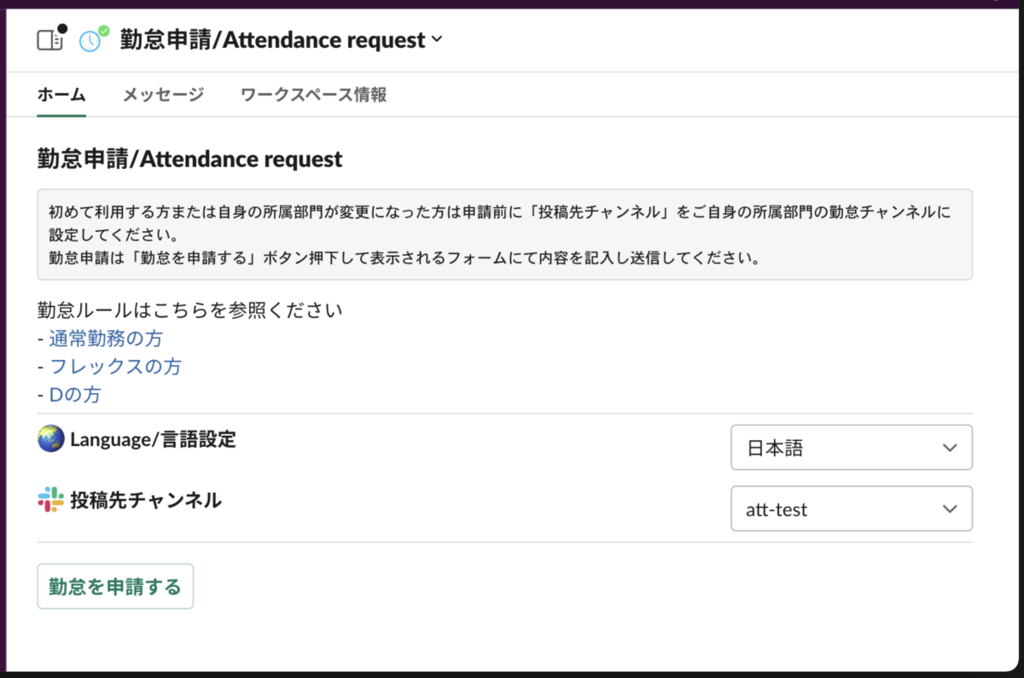Click the chevron arrow in 日本語 select
The image size is (1024, 678).
pos(950,448)
